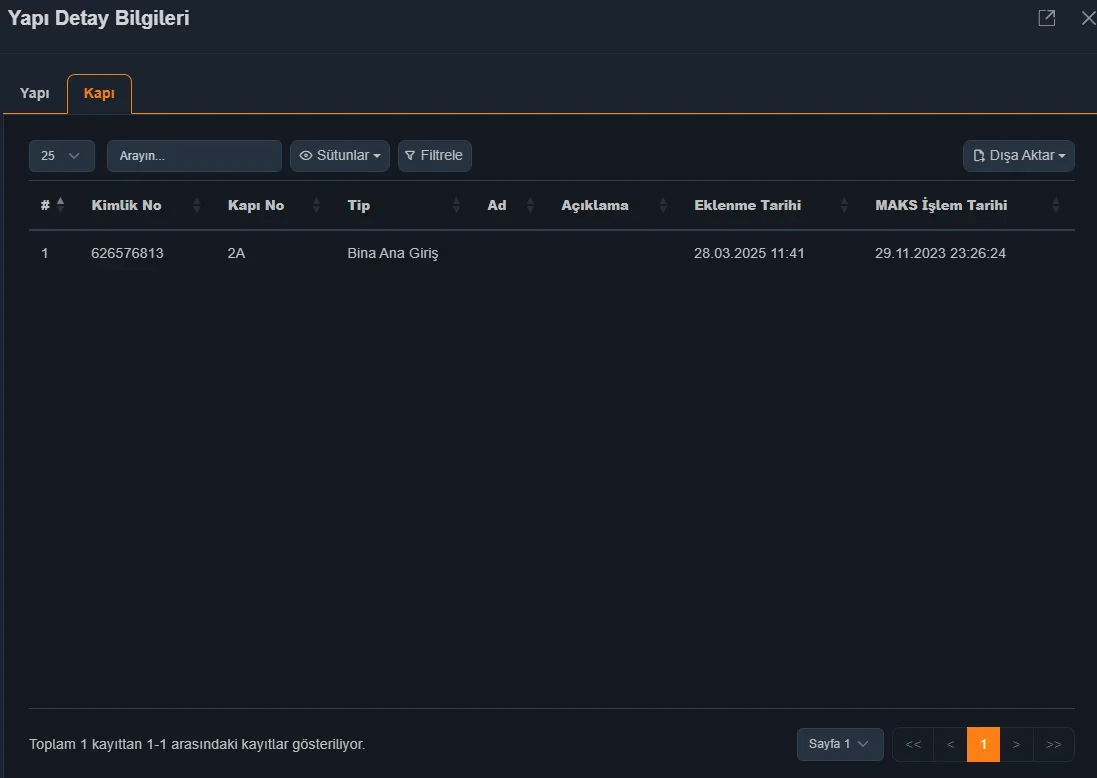Switch to the Yapı tab
1097x778 pixels.
point(35,93)
